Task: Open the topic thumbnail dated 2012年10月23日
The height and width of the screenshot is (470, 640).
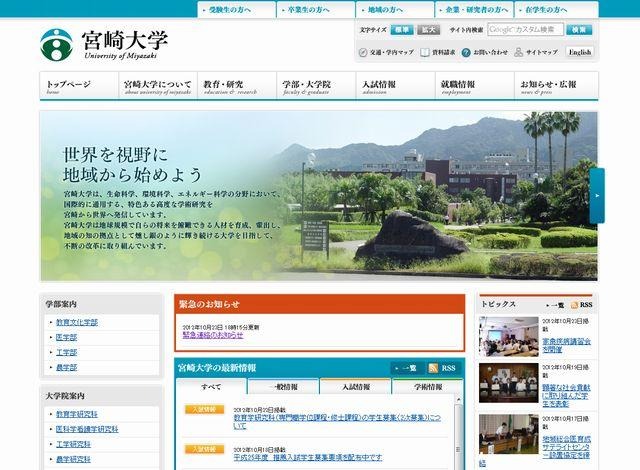Action: (x=509, y=337)
